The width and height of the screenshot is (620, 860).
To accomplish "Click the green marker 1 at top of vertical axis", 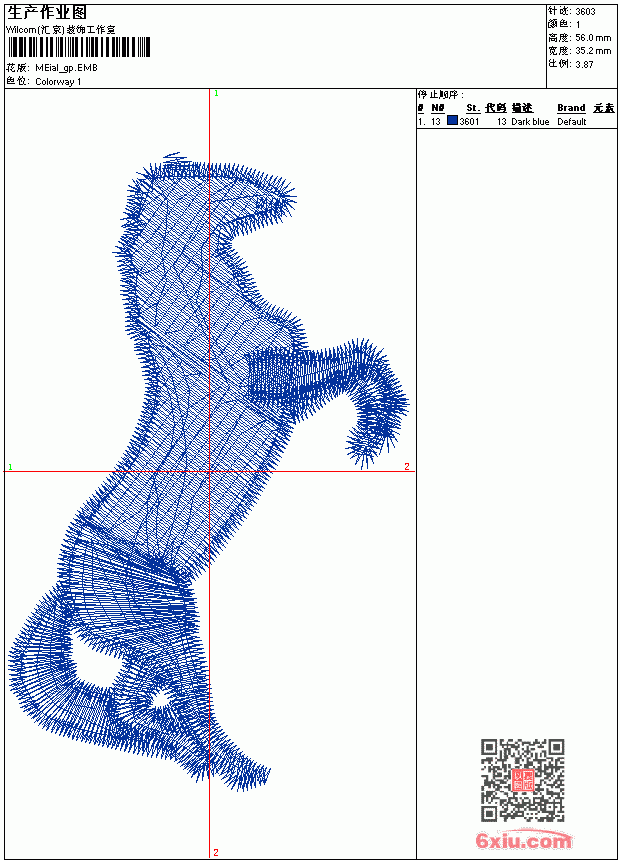I will point(216,94).
